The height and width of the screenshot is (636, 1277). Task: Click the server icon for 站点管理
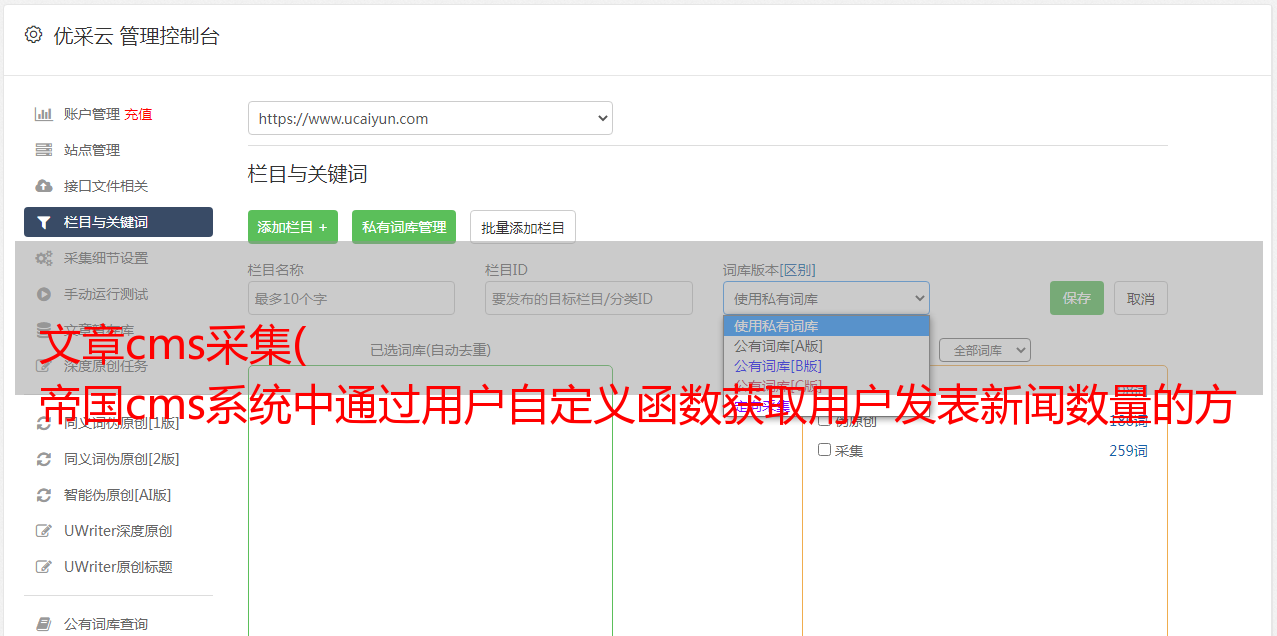pos(44,150)
